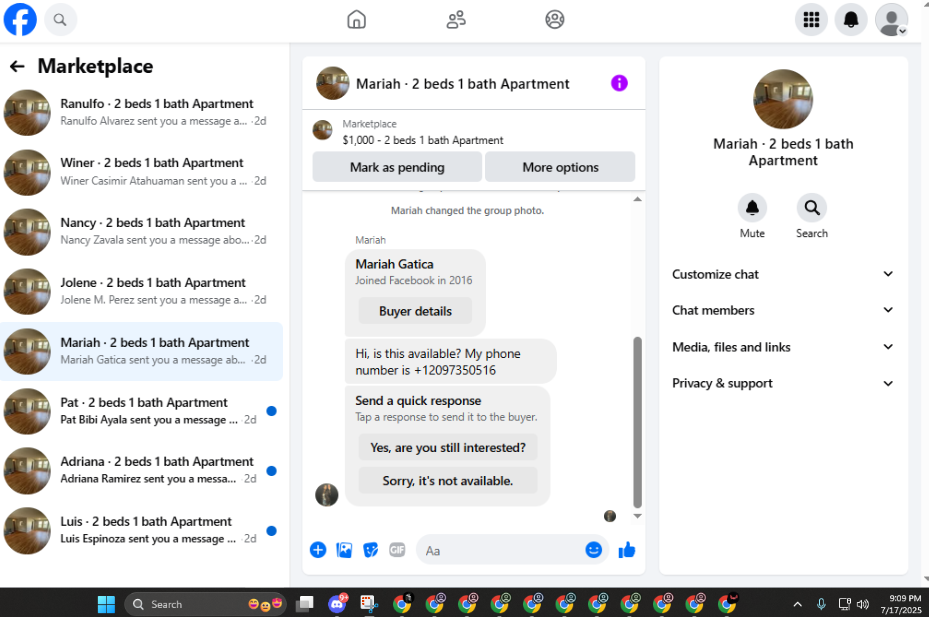The width and height of the screenshot is (929, 617).
Task: Open unread Luis conversation
Action: pyautogui.click(x=142, y=530)
